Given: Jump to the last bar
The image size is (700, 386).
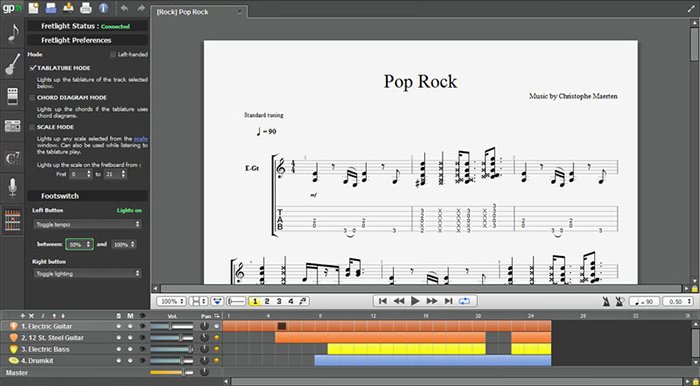Looking at the screenshot, I should click(449, 301).
